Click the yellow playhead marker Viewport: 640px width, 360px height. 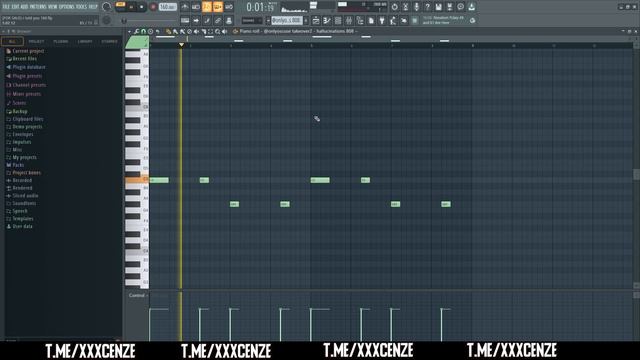(181, 44)
